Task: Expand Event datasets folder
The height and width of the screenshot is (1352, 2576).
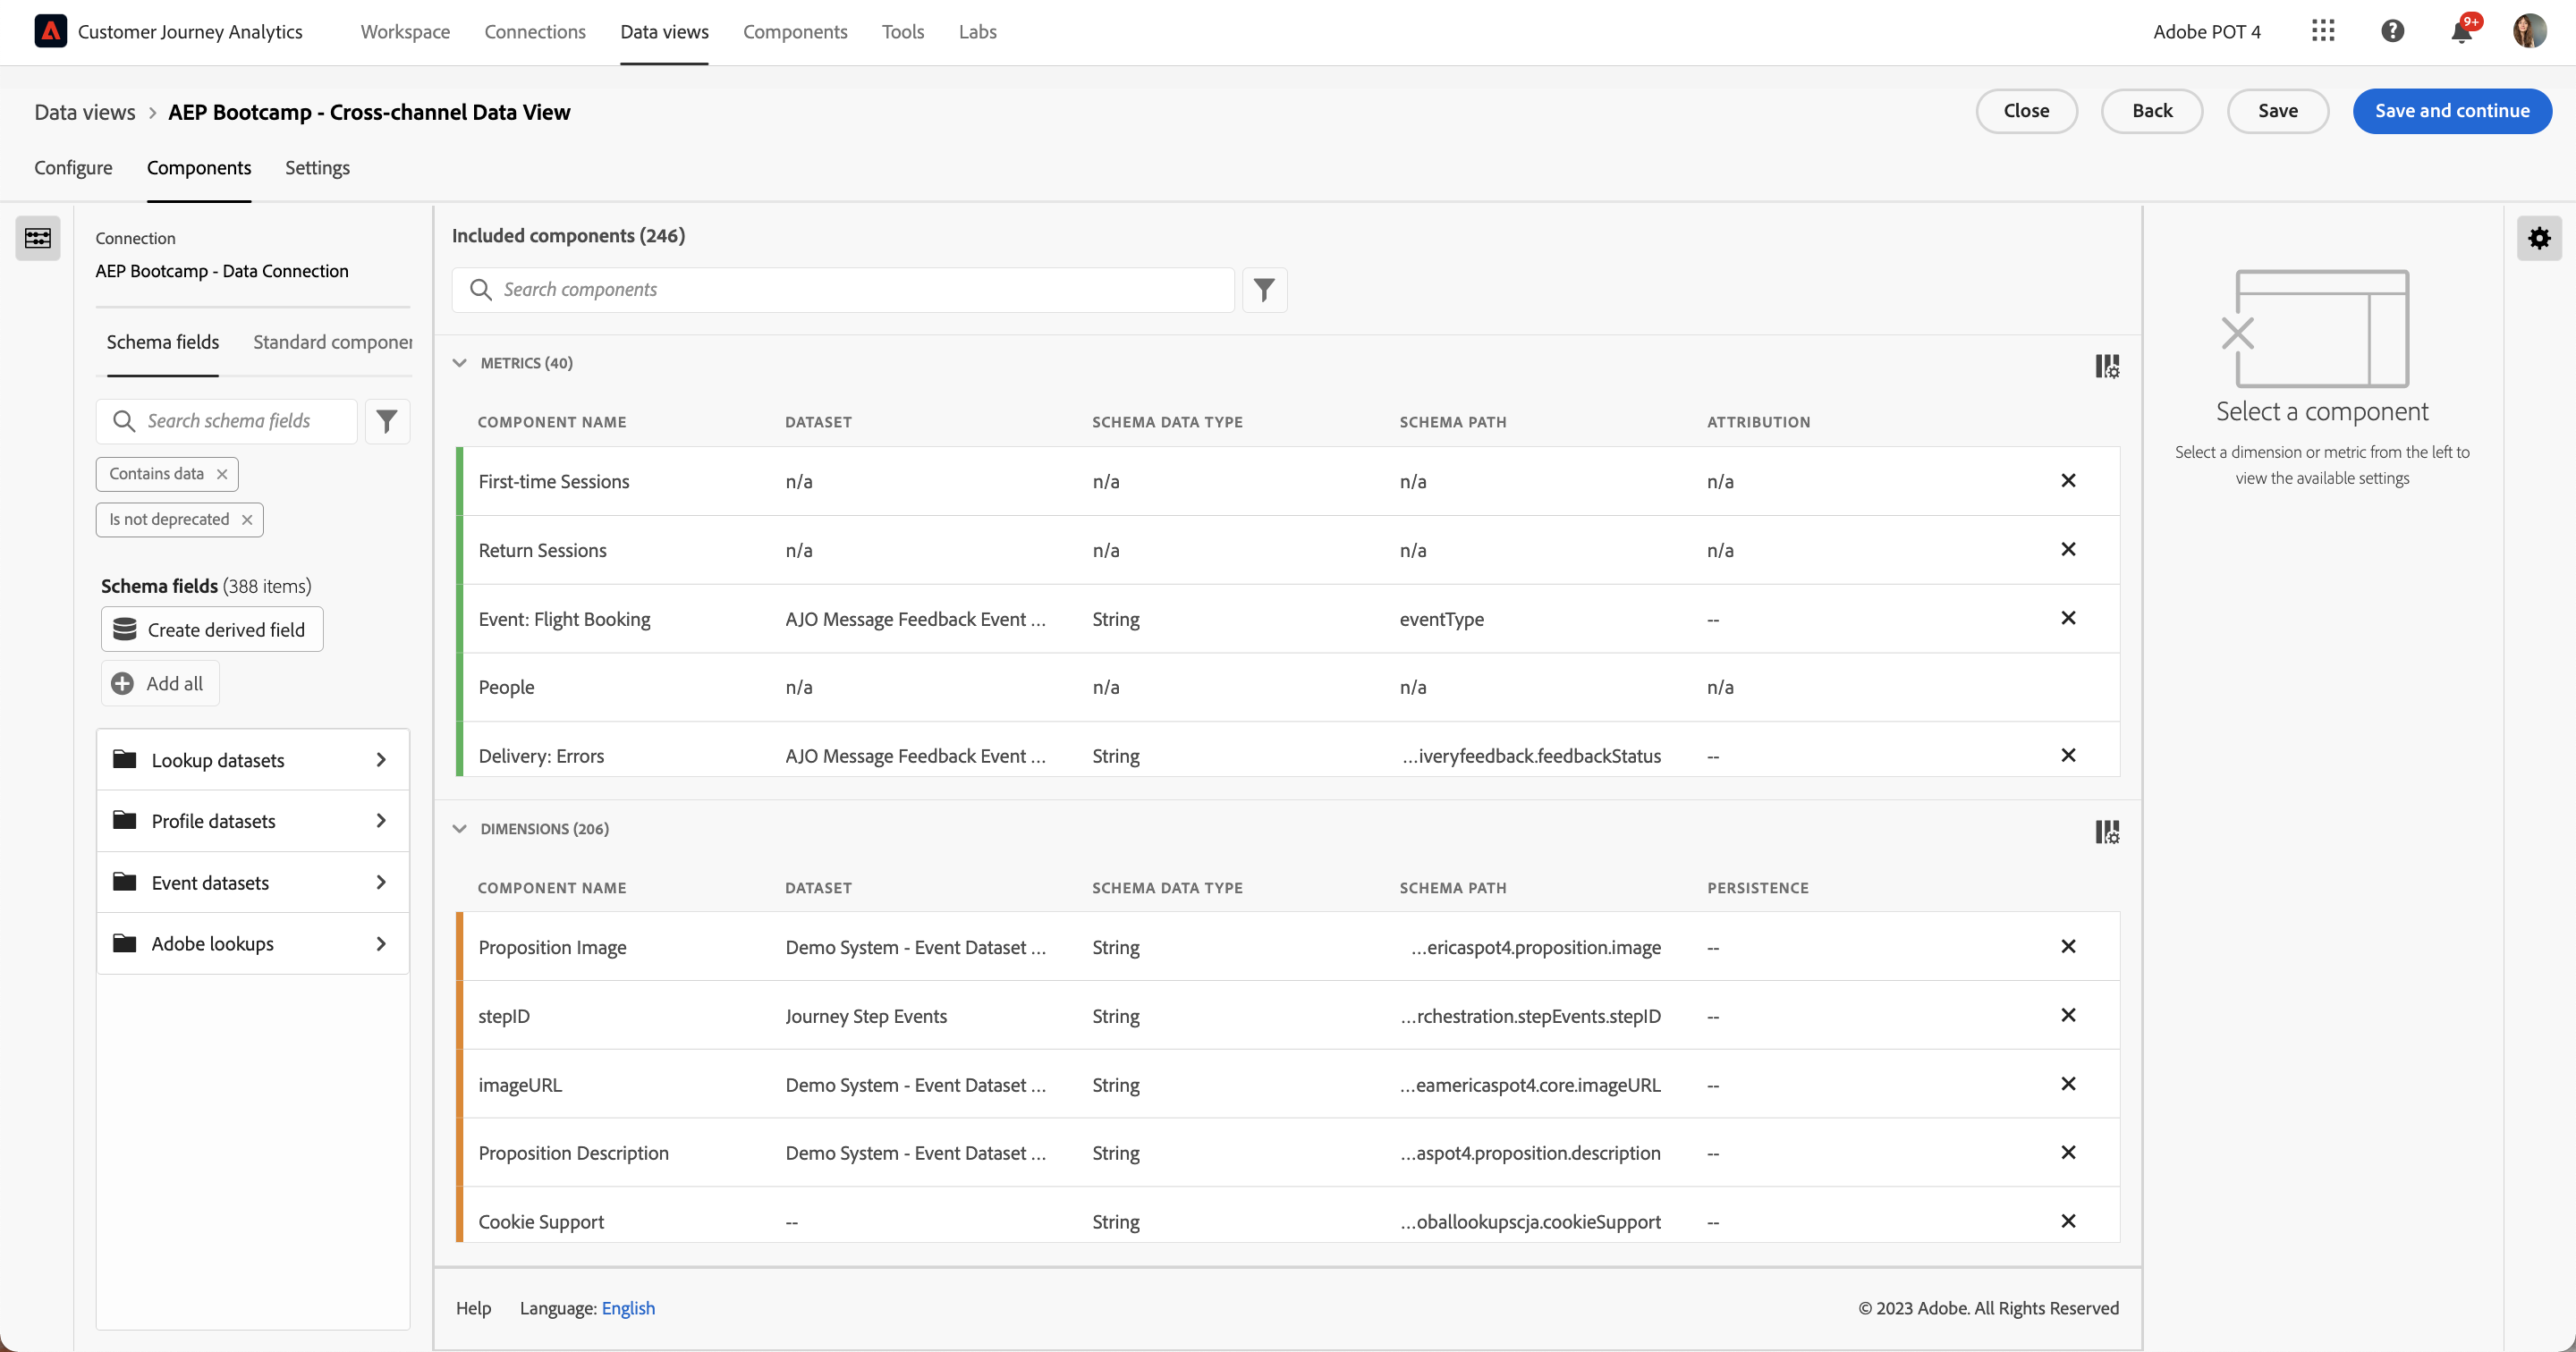Action: (x=253, y=883)
